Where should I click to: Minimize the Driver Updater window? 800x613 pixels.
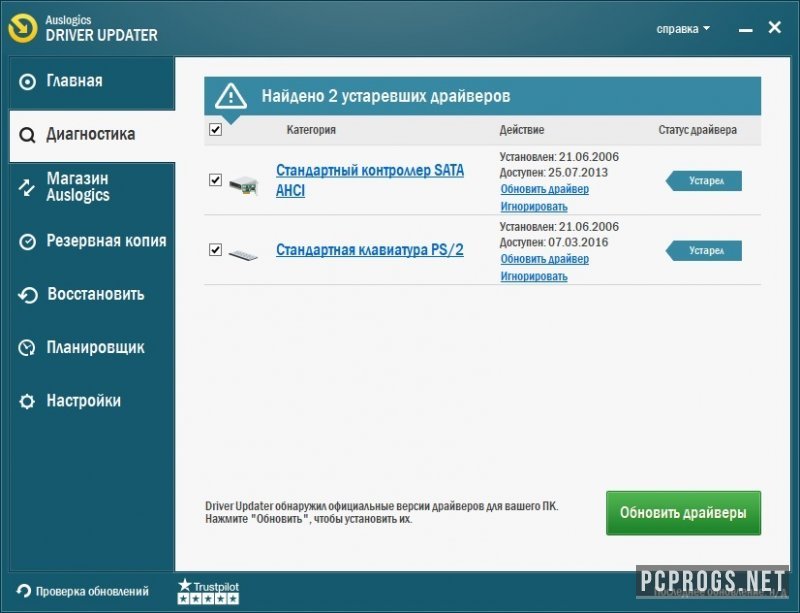(x=745, y=30)
